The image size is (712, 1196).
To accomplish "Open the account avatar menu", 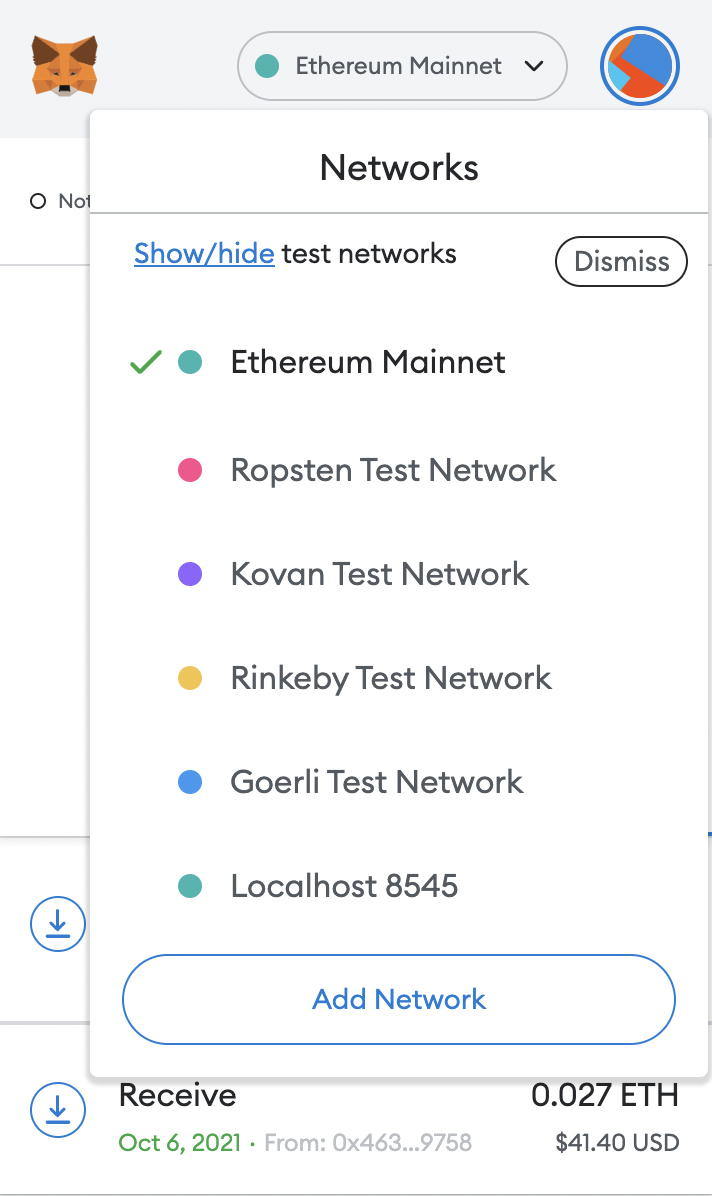I will (640, 67).
